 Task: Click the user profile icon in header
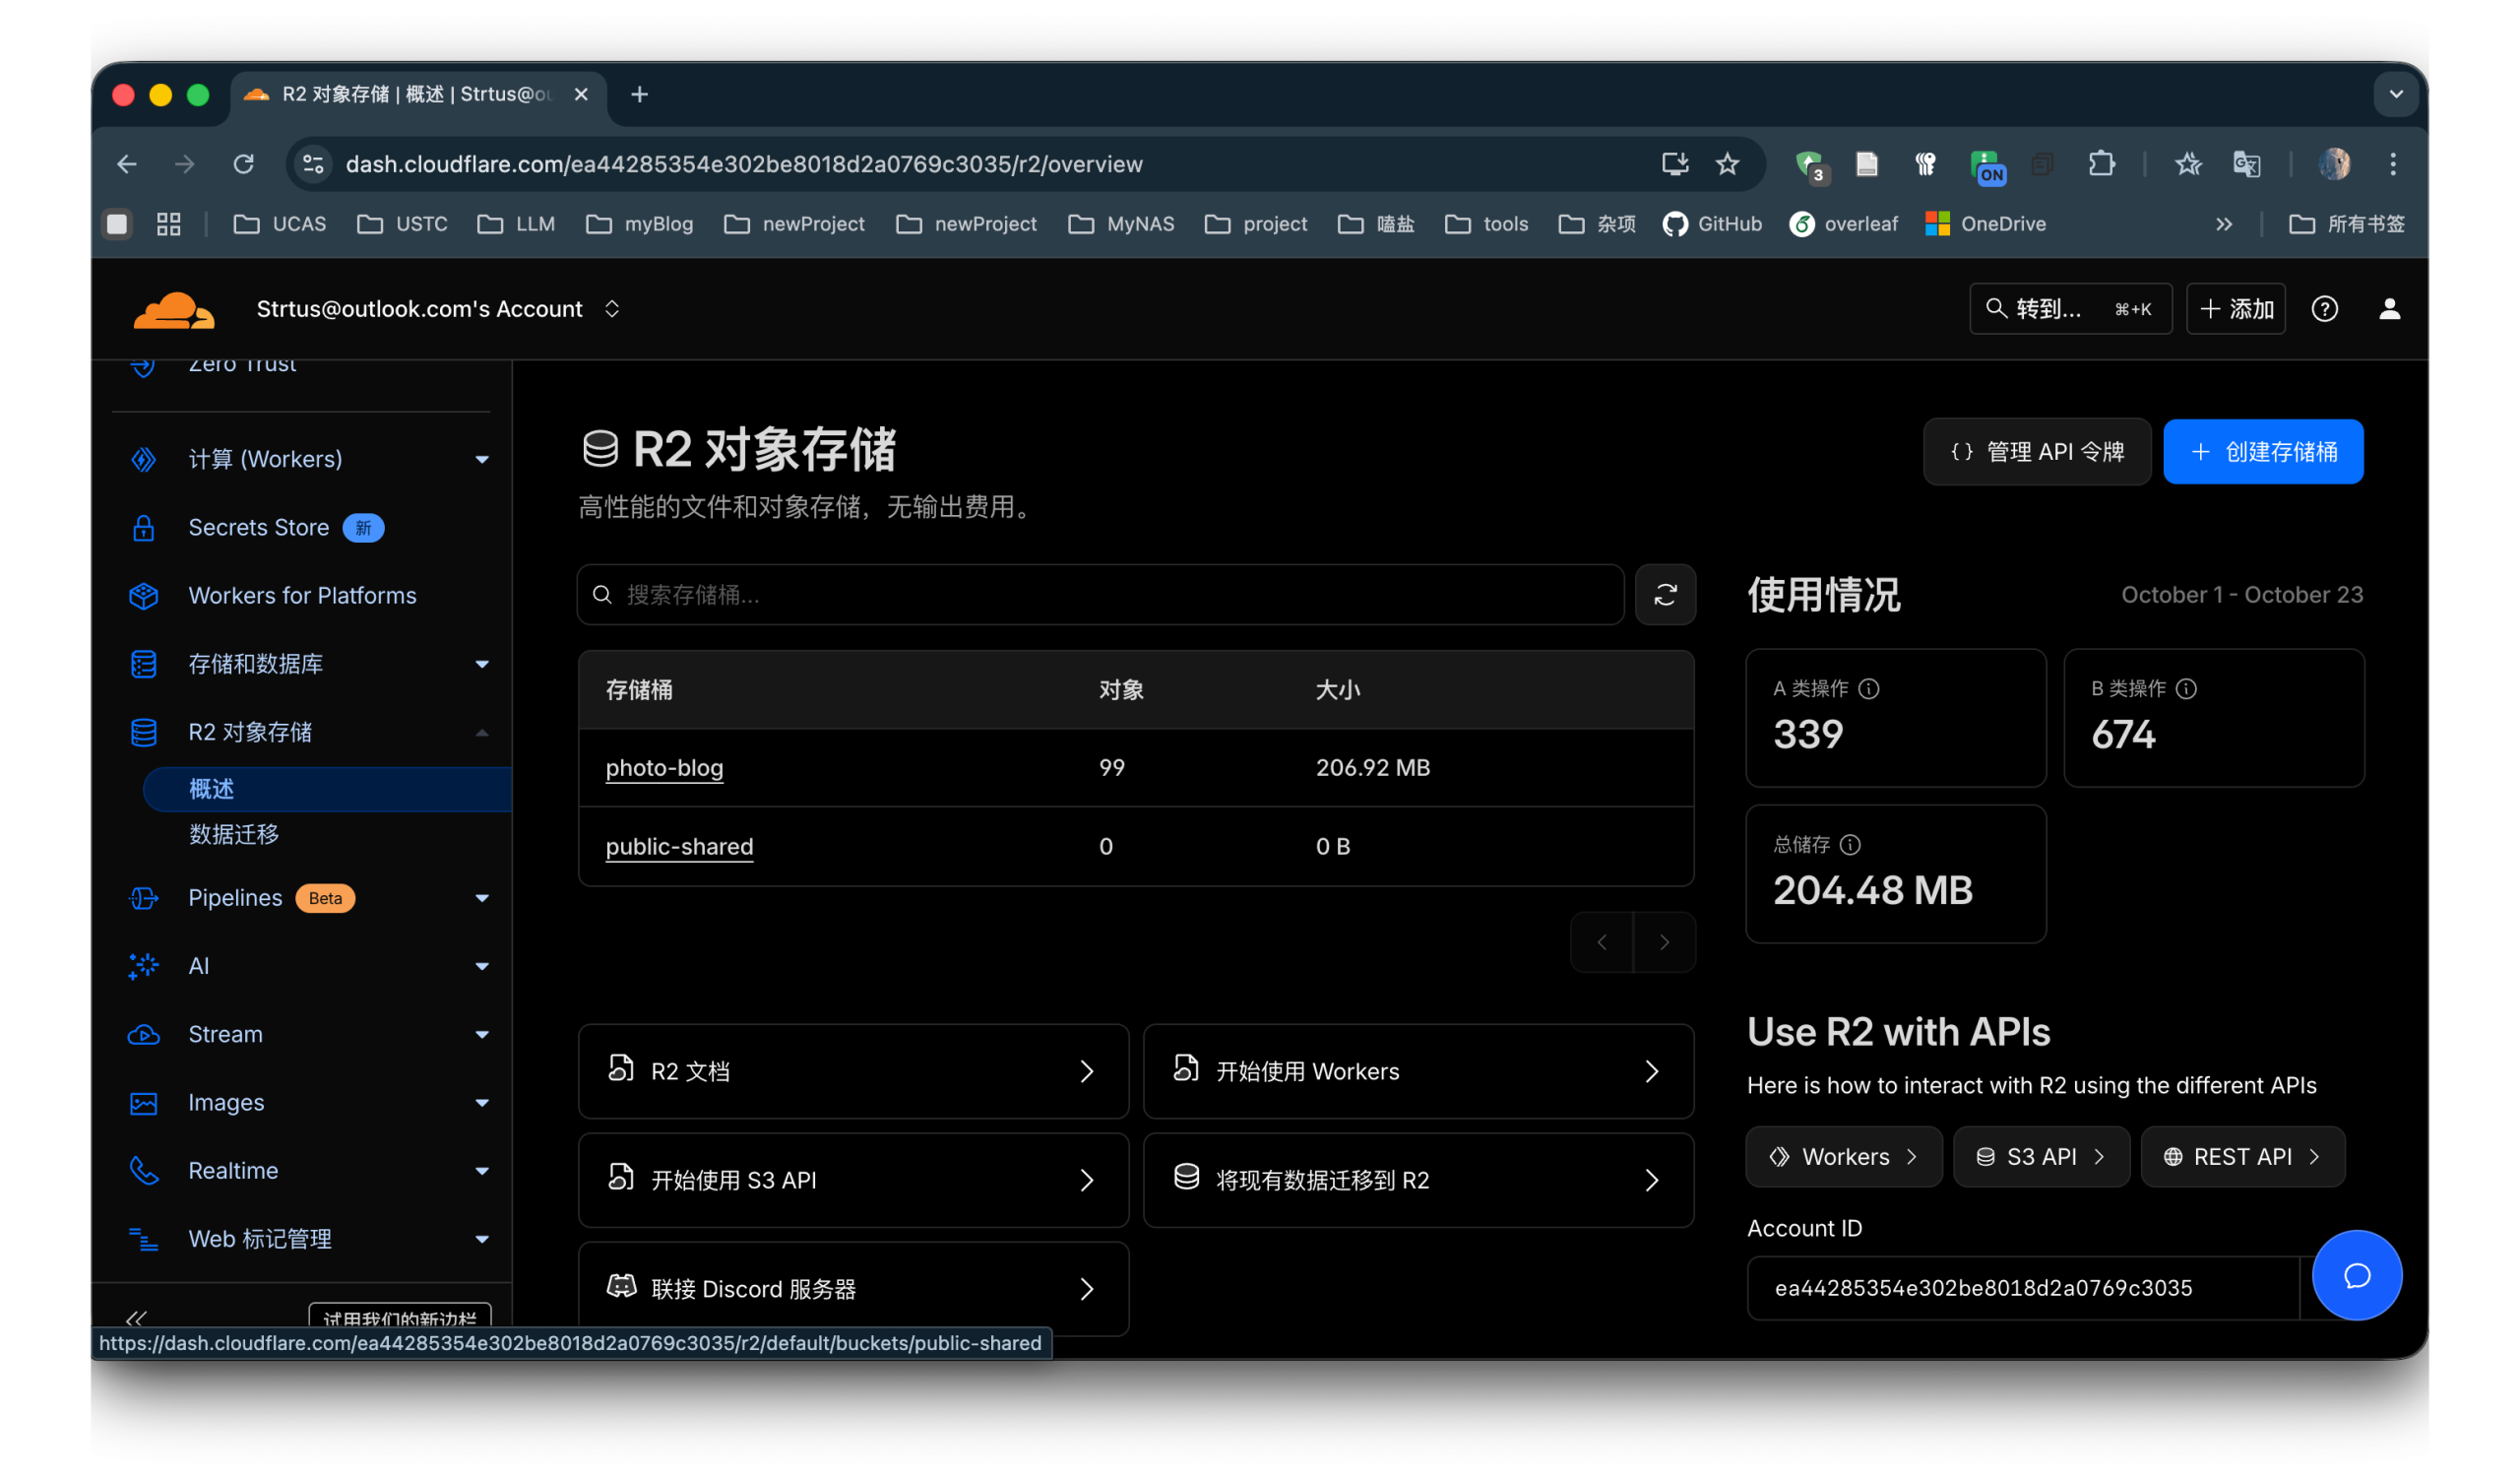2389,309
